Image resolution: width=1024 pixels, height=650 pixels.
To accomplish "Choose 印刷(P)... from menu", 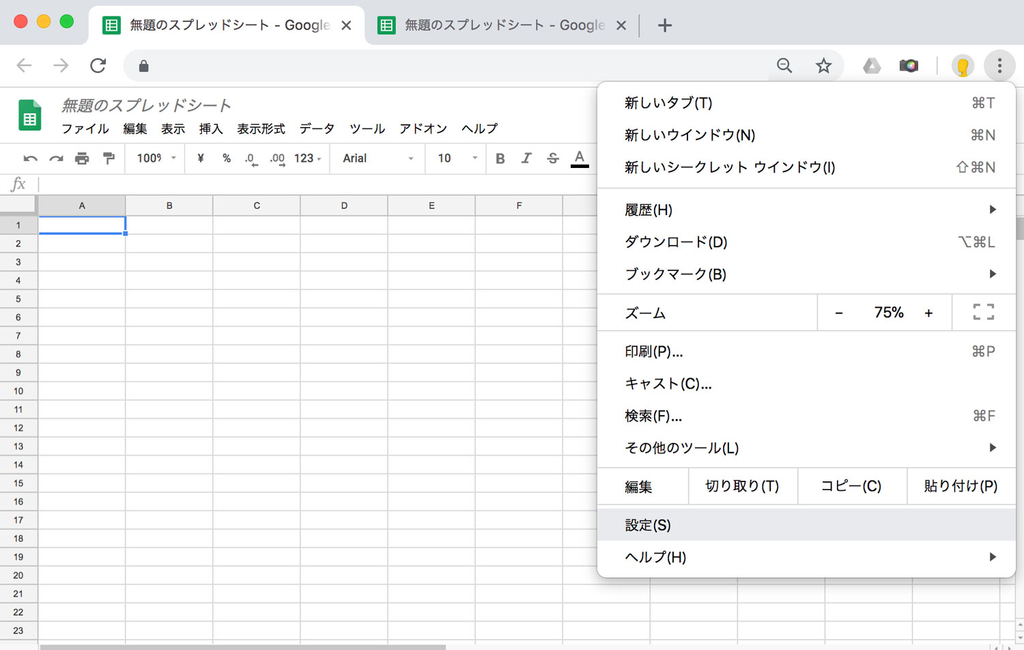I will pyautogui.click(x=807, y=351).
